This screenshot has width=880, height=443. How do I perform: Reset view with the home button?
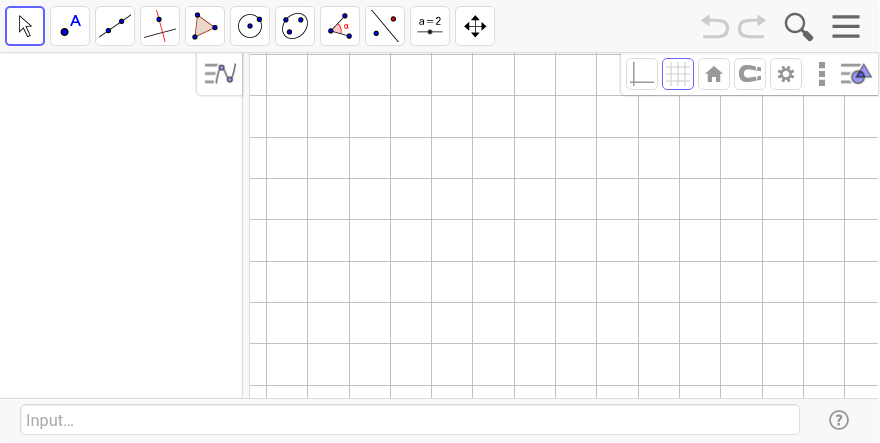tap(714, 74)
